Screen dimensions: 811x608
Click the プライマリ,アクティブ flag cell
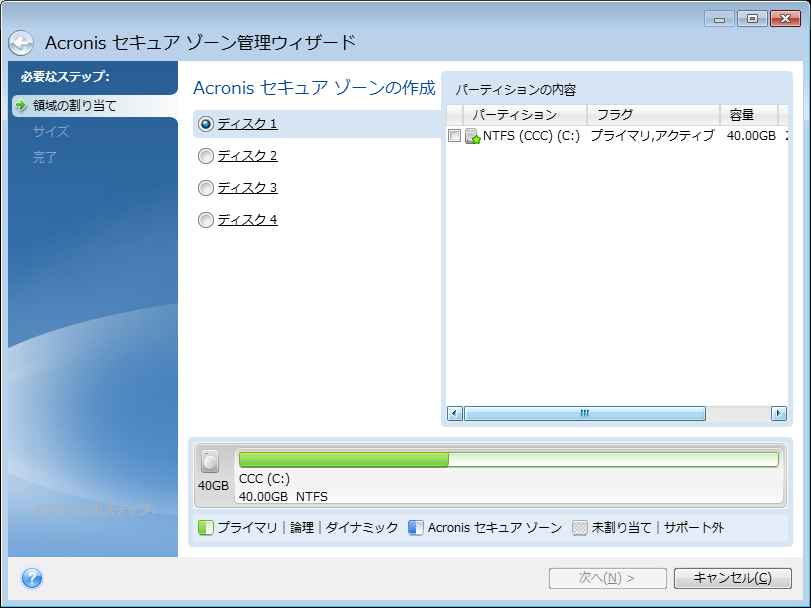(652, 135)
